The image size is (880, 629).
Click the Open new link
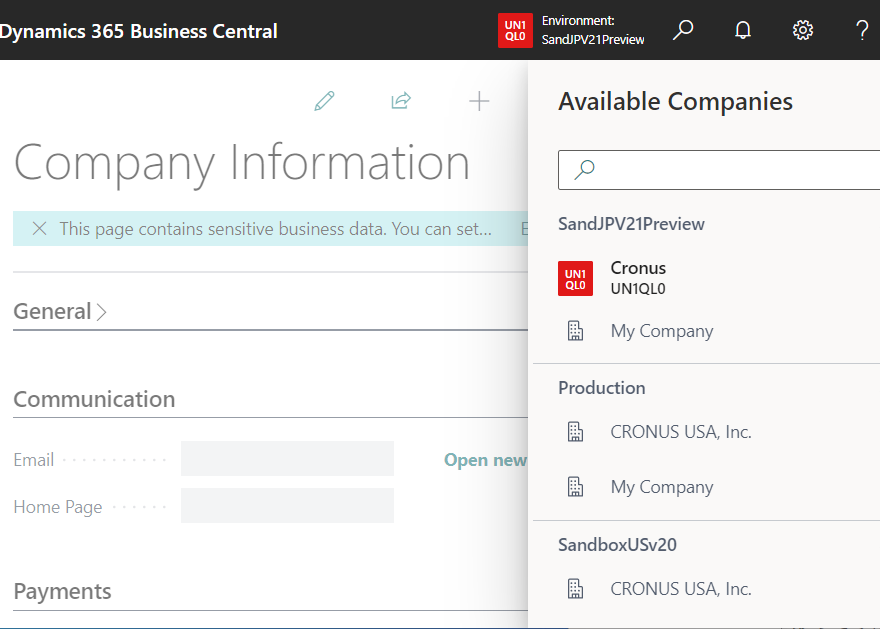[485, 460]
